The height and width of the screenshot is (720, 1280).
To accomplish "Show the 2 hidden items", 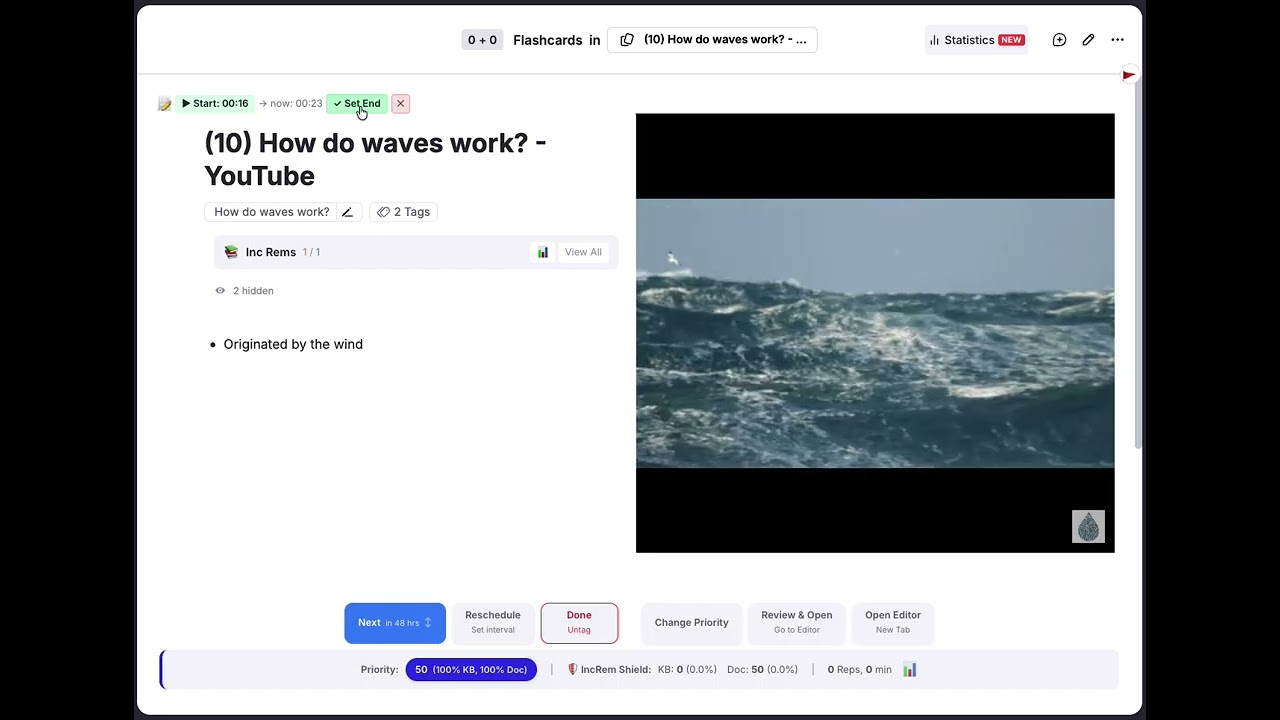I will click(244, 291).
